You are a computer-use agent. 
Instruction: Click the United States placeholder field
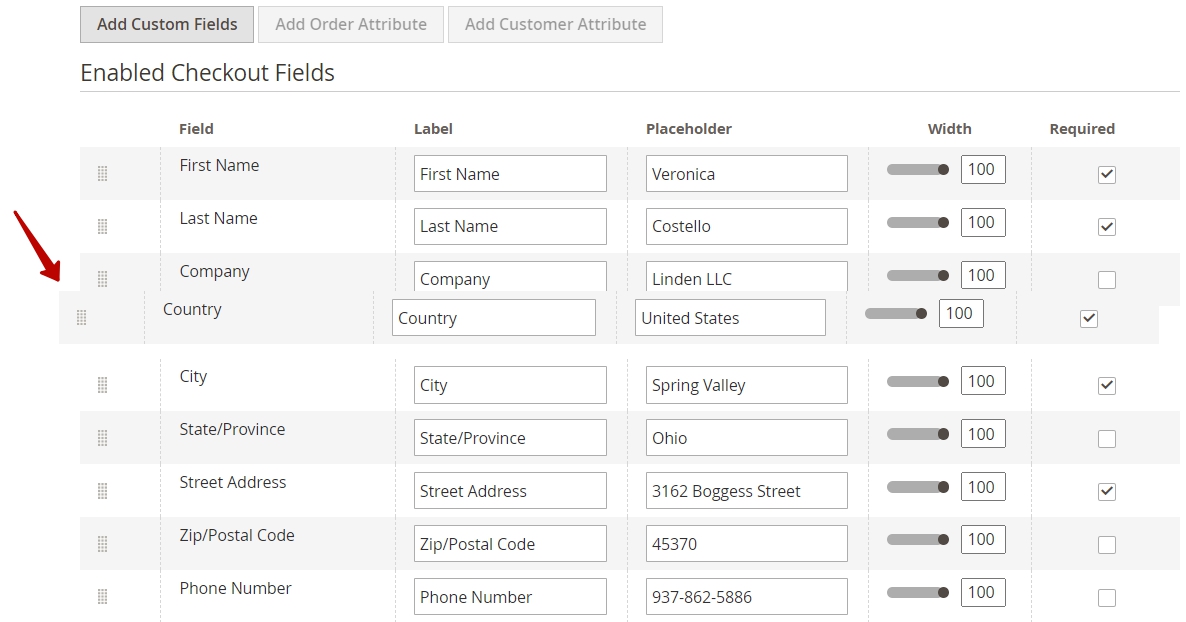(731, 318)
